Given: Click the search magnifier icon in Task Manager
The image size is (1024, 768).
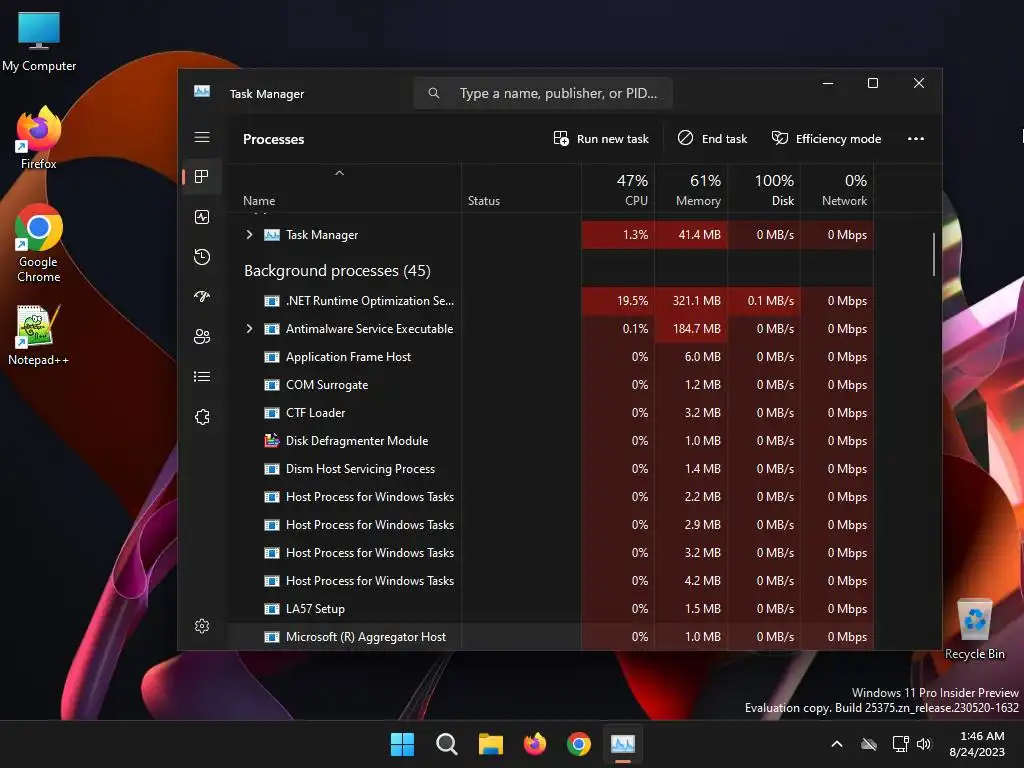Looking at the screenshot, I should pyautogui.click(x=434, y=93).
